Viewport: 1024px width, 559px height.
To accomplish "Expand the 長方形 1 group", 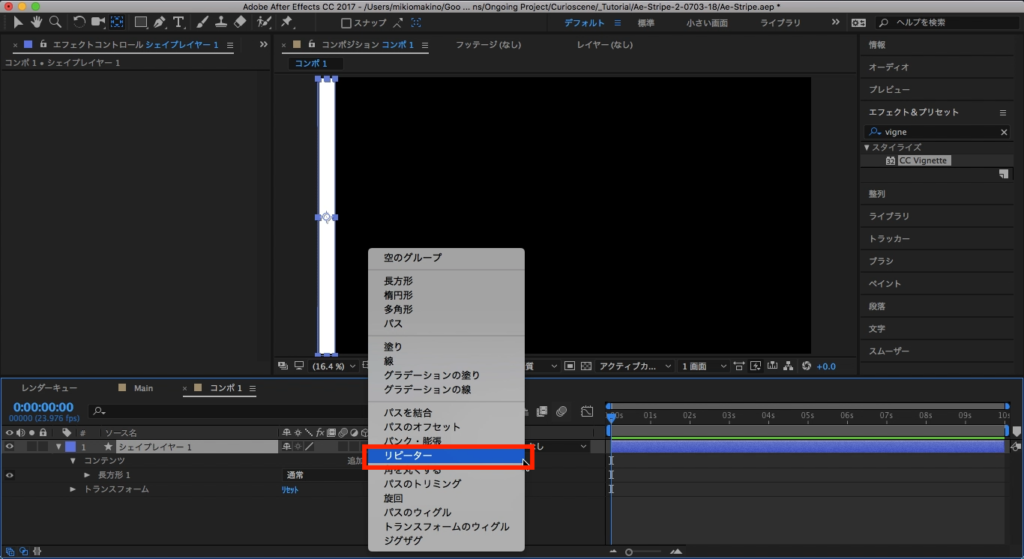I will point(87,475).
